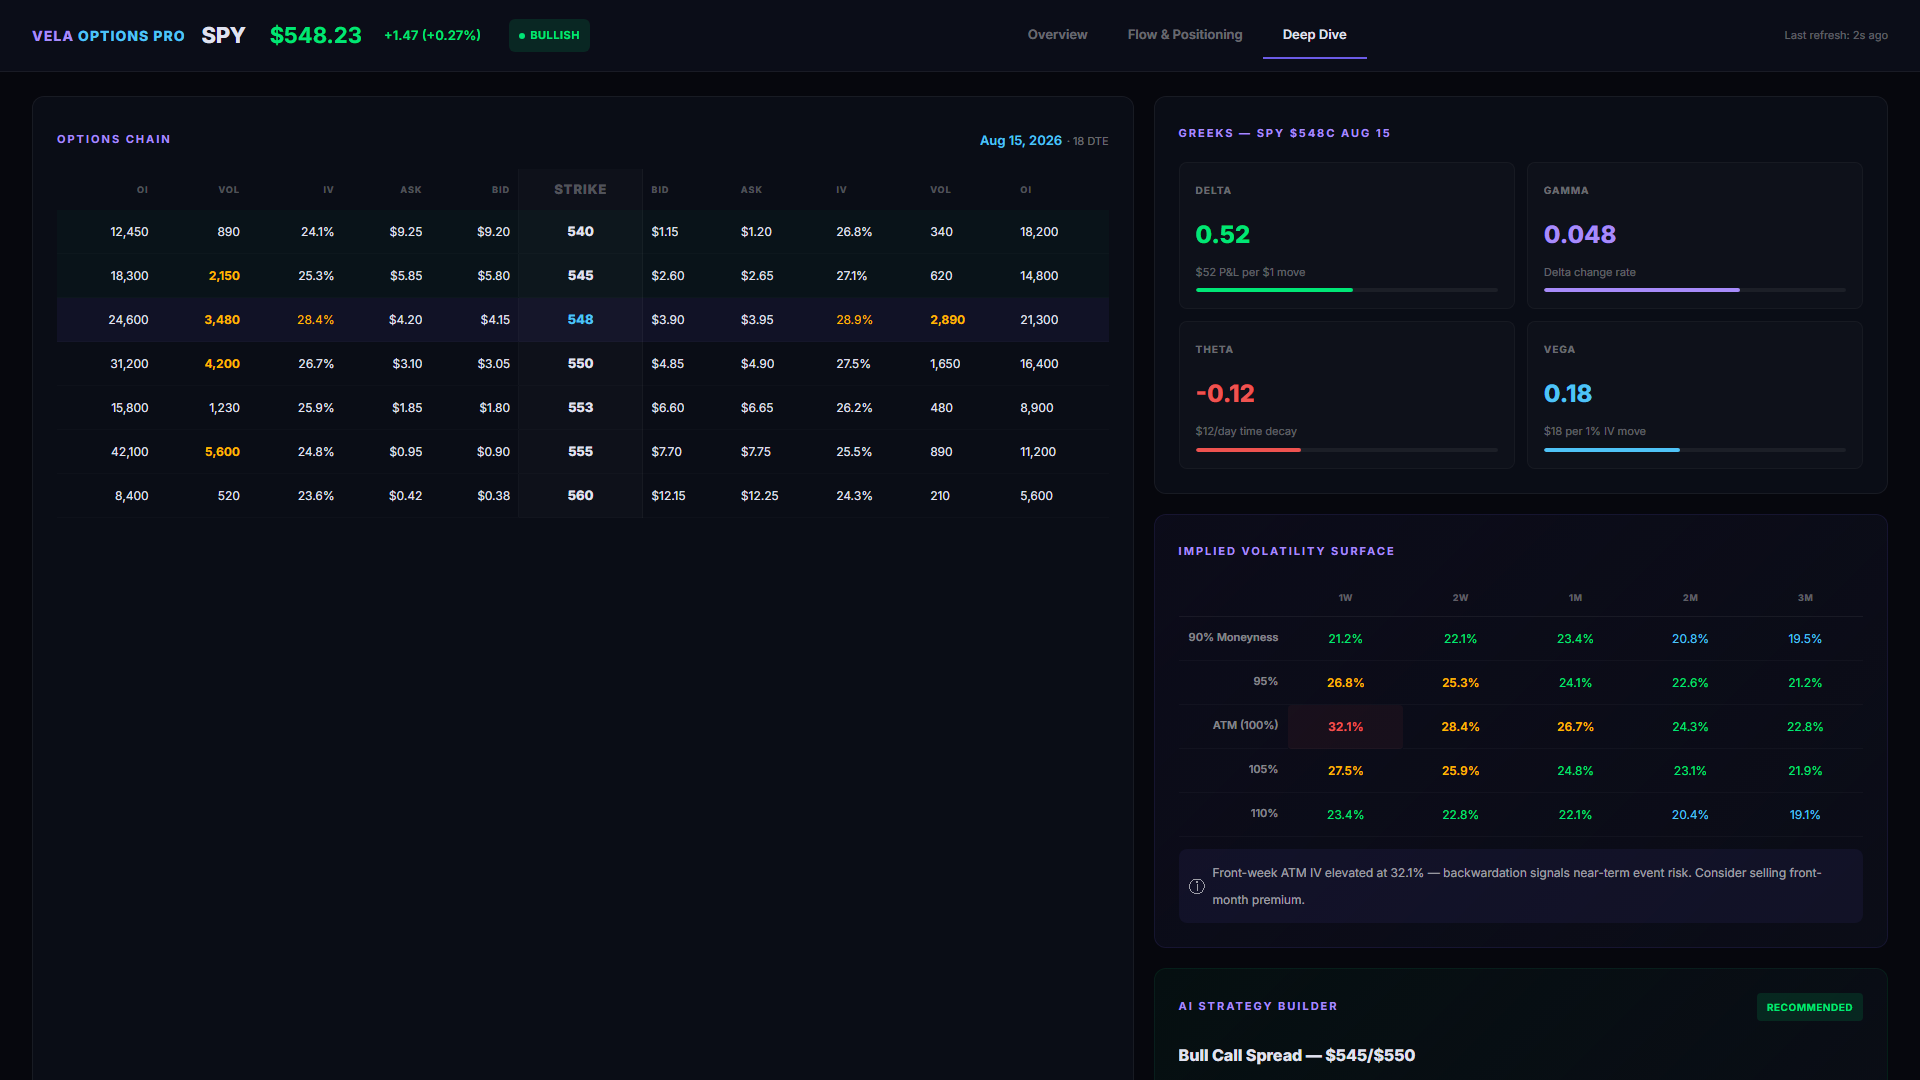
Task: Click the VELA OPTIONS PRO logo
Action: click(x=108, y=36)
